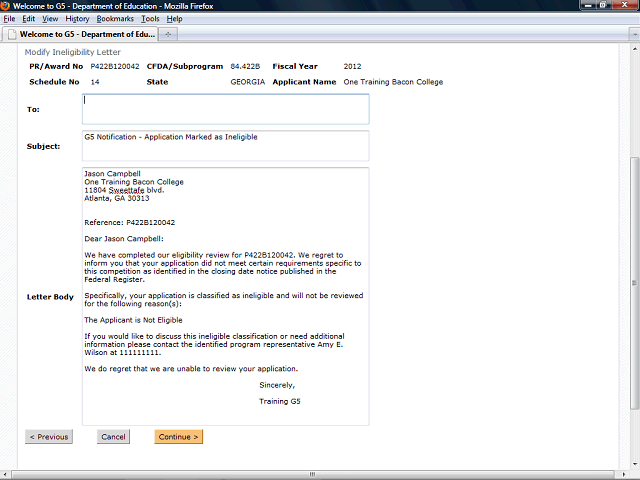The height and width of the screenshot is (480, 640).
Task: Restore down the Firefox window
Action: point(603,5)
